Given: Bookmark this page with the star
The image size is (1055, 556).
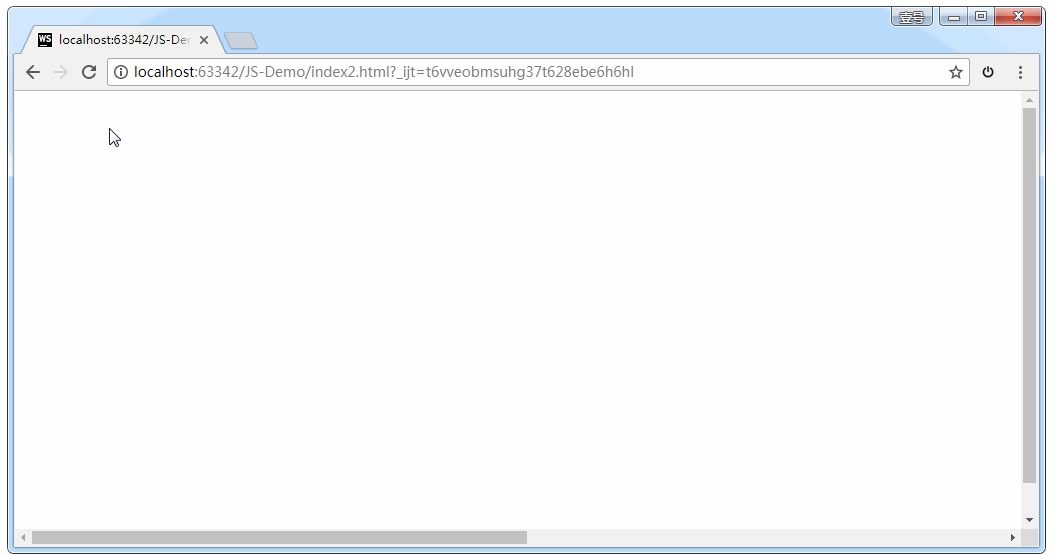Looking at the screenshot, I should pos(955,72).
